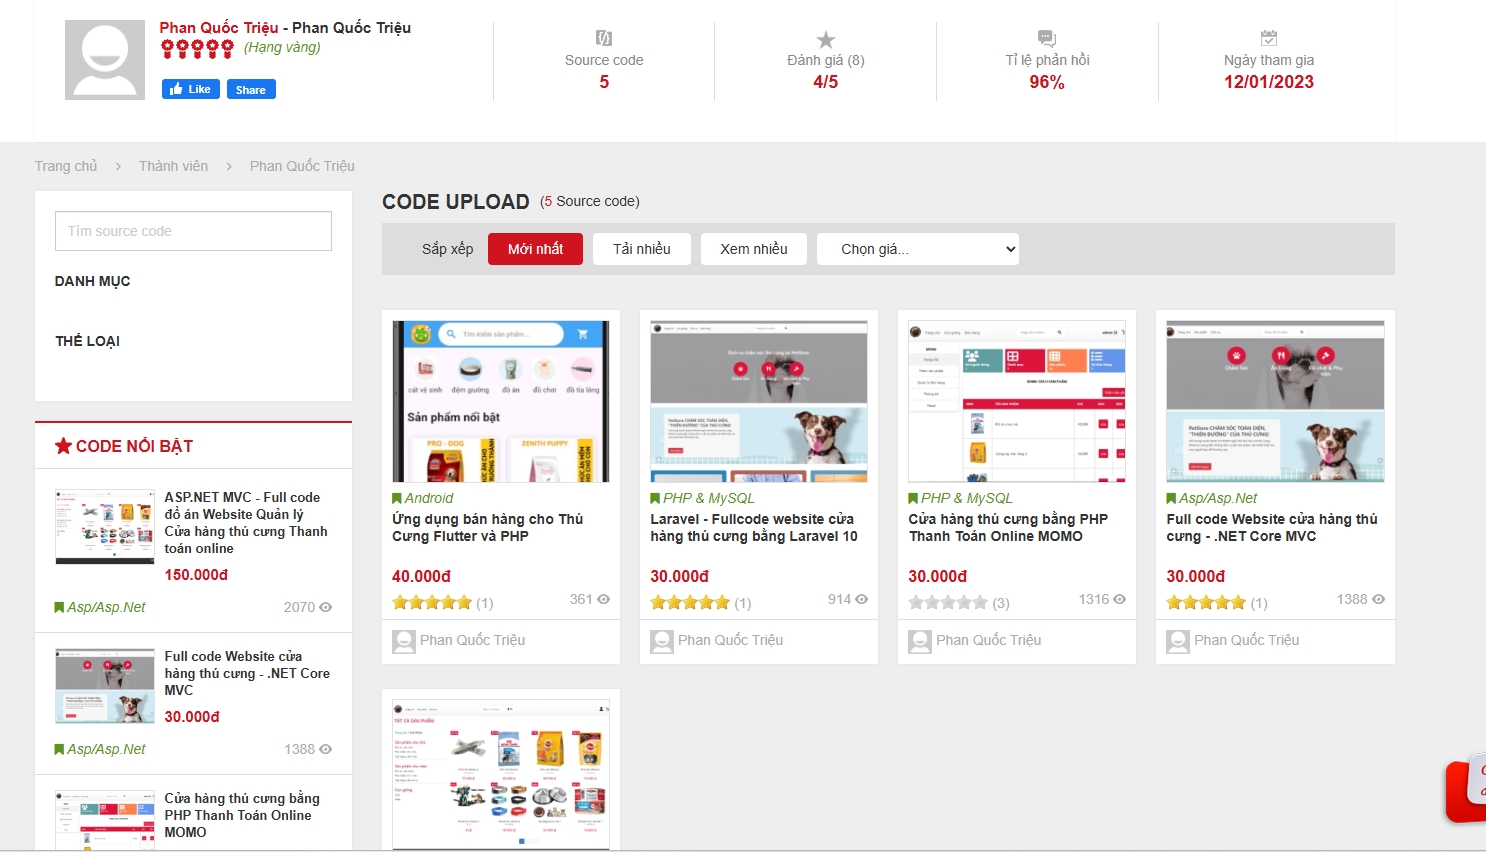Click the red medal icons beside Hạng vàng

(197, 48)
